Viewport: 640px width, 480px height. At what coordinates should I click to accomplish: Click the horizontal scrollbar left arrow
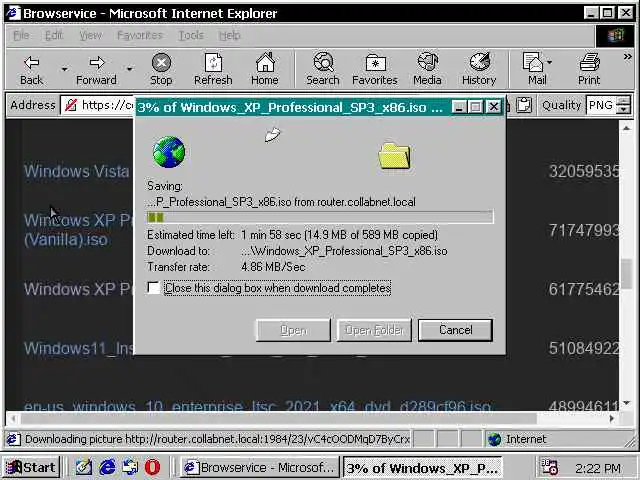[x=13, y=418]
